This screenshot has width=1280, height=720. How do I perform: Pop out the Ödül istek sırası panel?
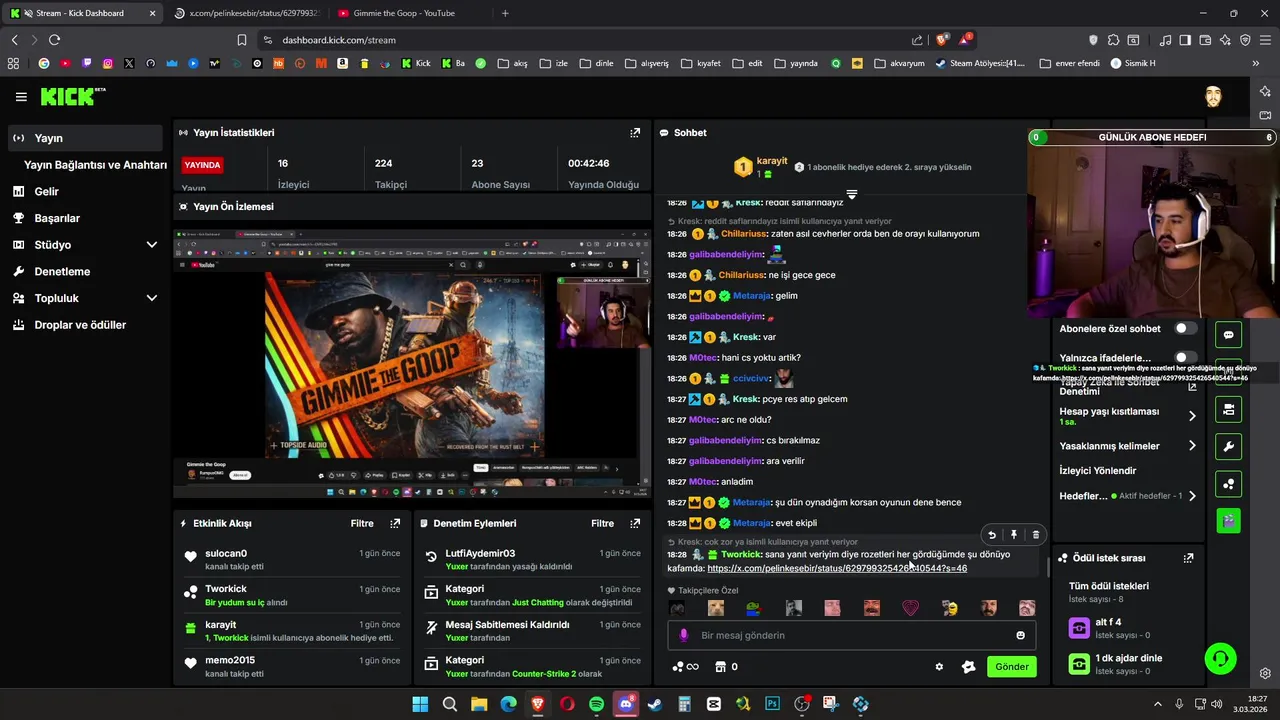coord(1188,558)
